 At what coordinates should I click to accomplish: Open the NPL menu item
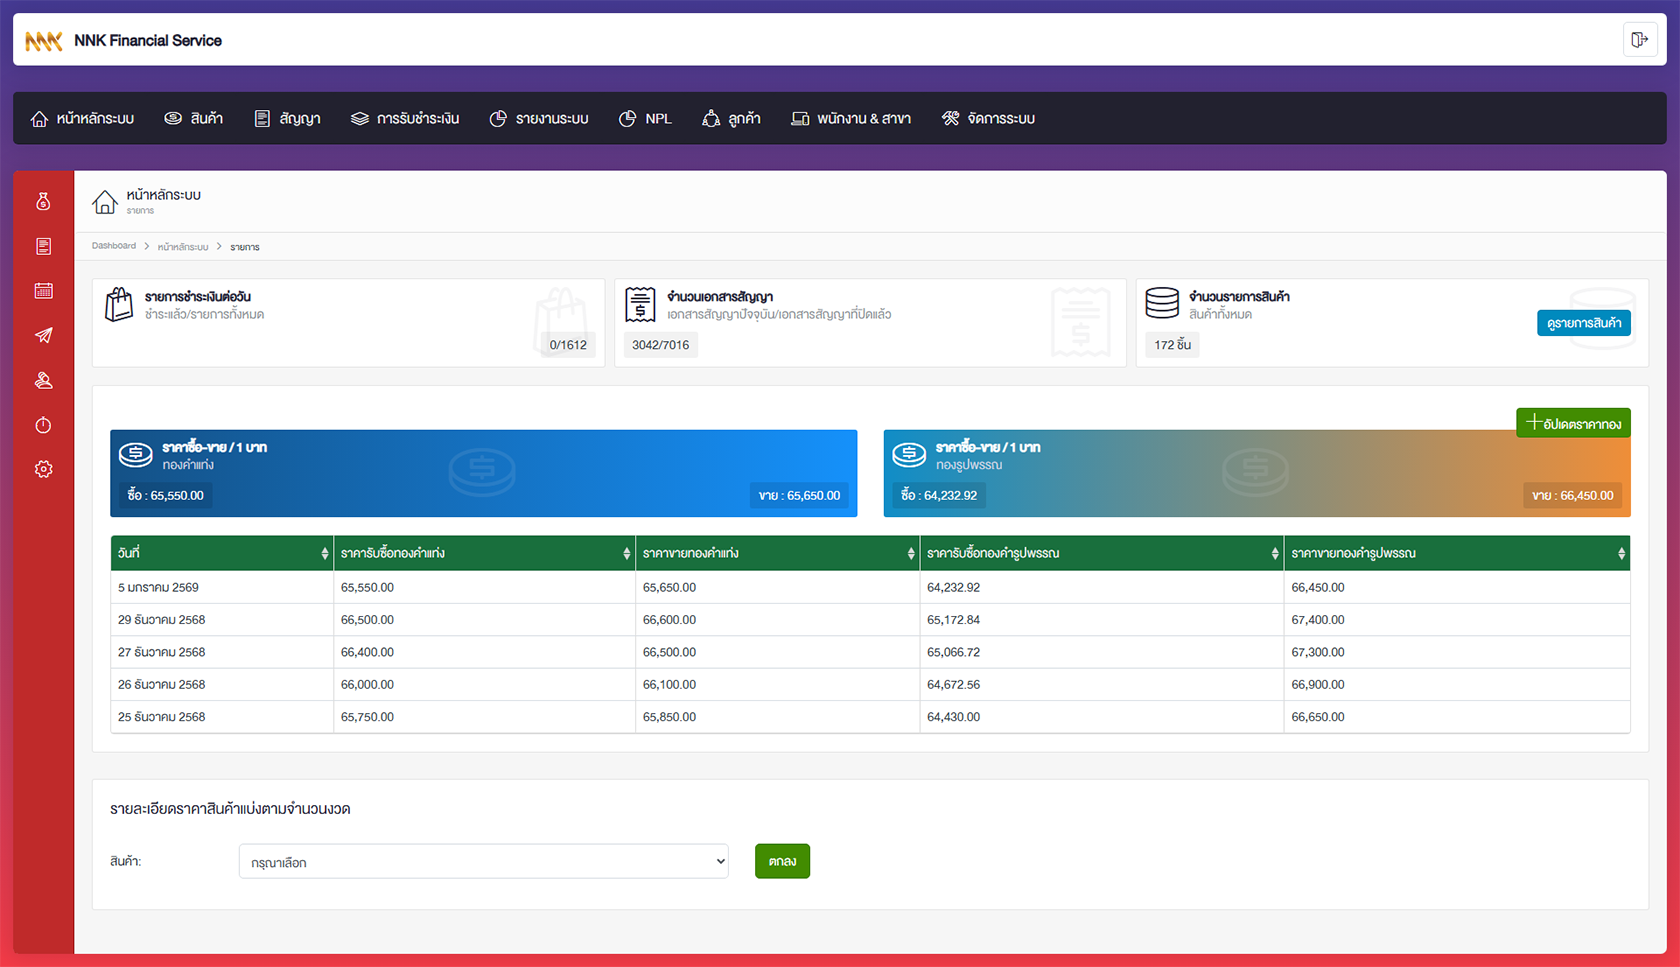(646, 119)
